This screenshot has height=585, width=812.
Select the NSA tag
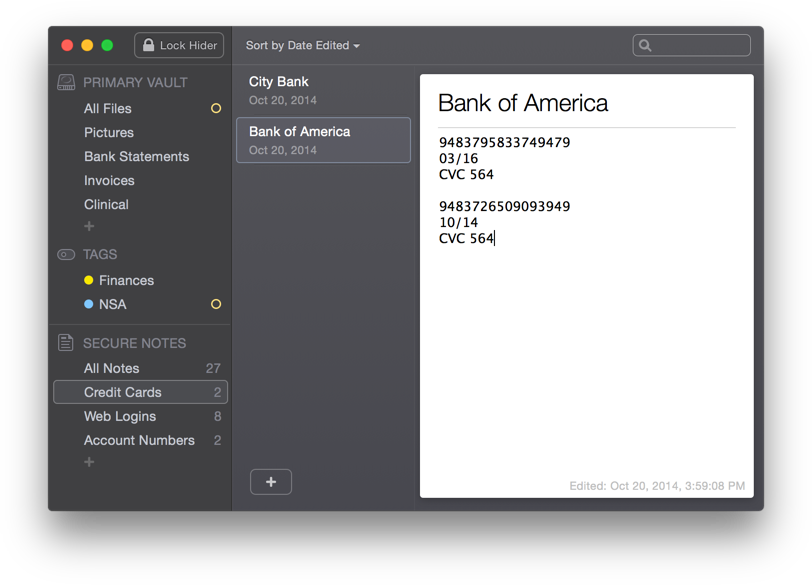112,304
